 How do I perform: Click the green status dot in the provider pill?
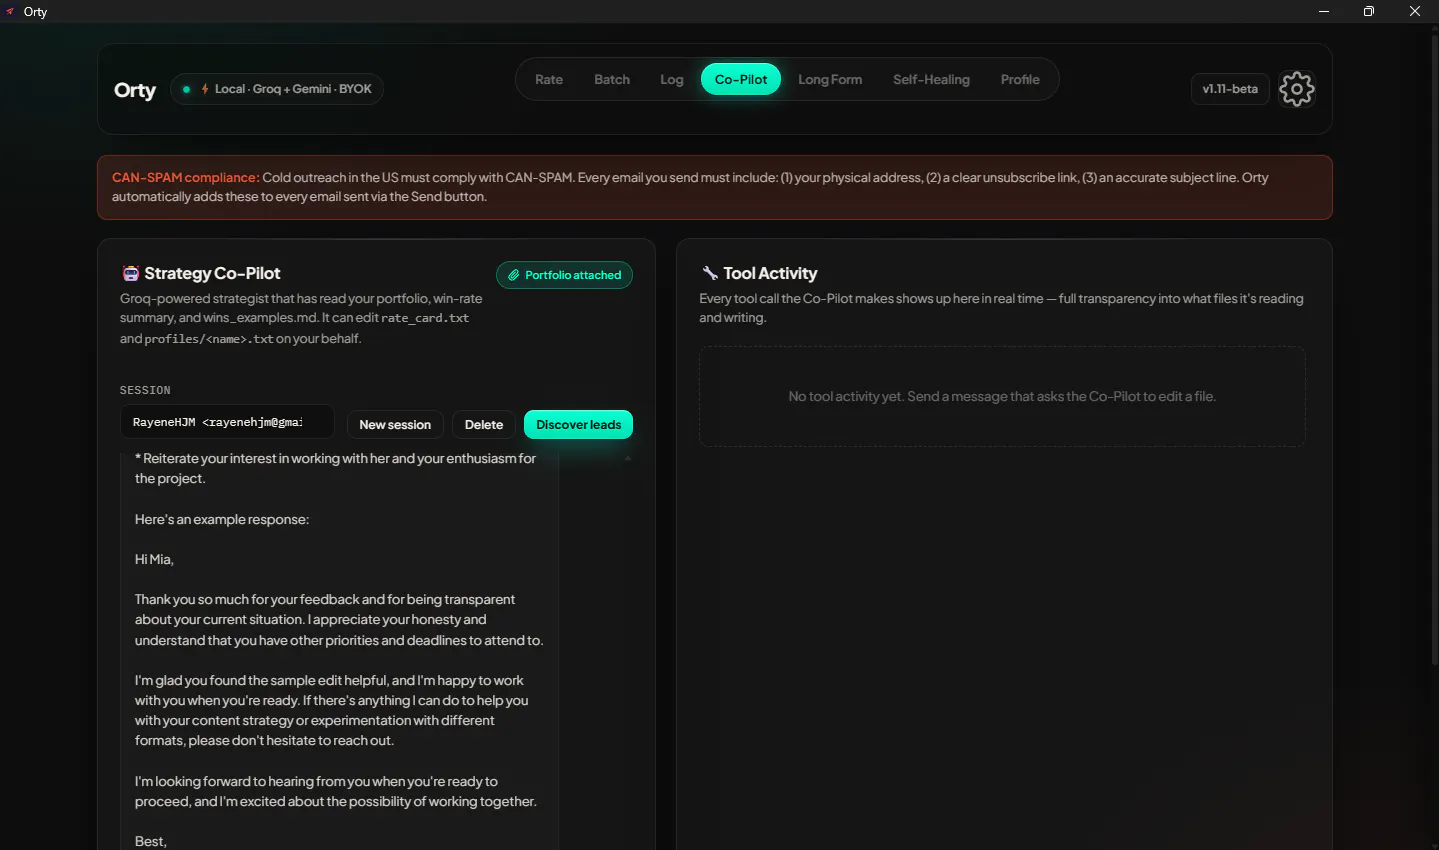187,89
